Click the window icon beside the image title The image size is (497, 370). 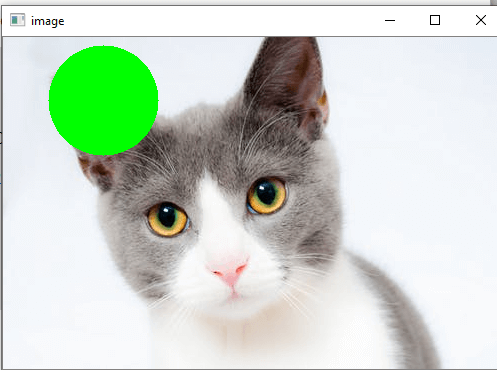[x=17, y=20]
